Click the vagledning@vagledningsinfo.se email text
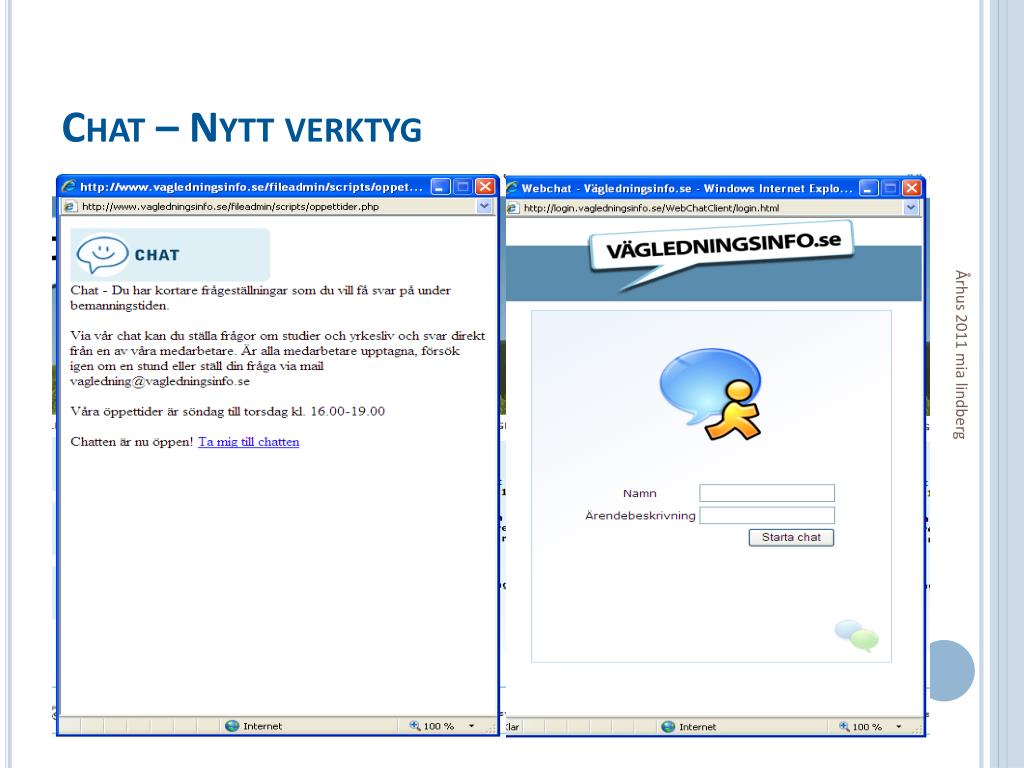 pyautogui.click(x=160, y=381)
